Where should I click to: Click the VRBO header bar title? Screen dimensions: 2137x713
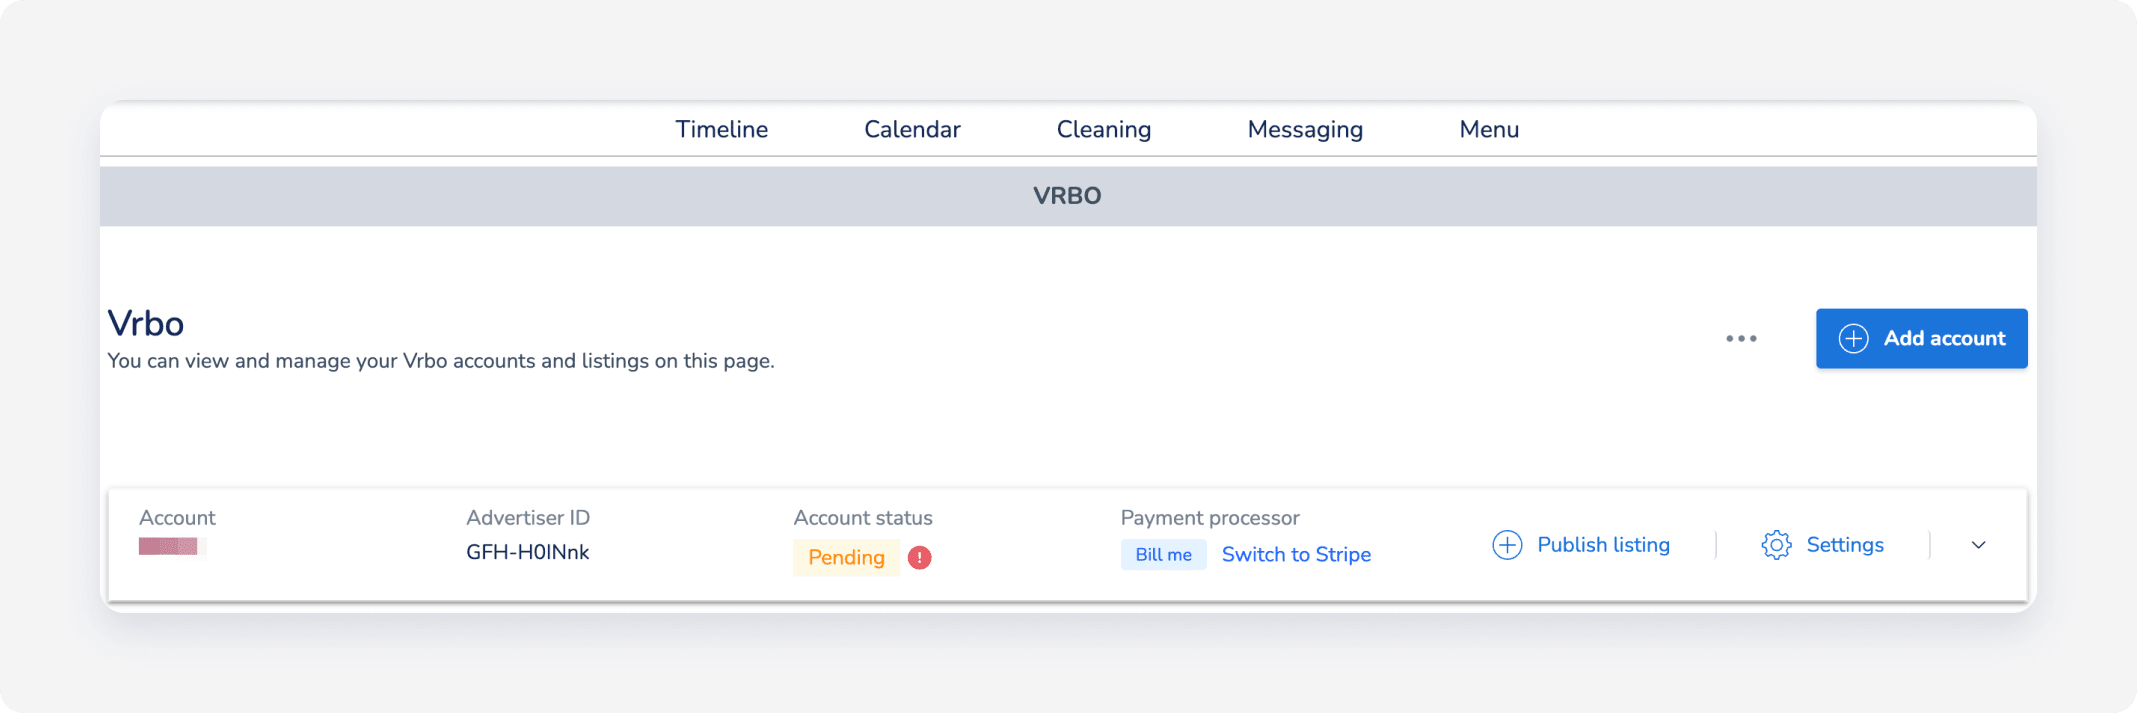[1067, 196]
